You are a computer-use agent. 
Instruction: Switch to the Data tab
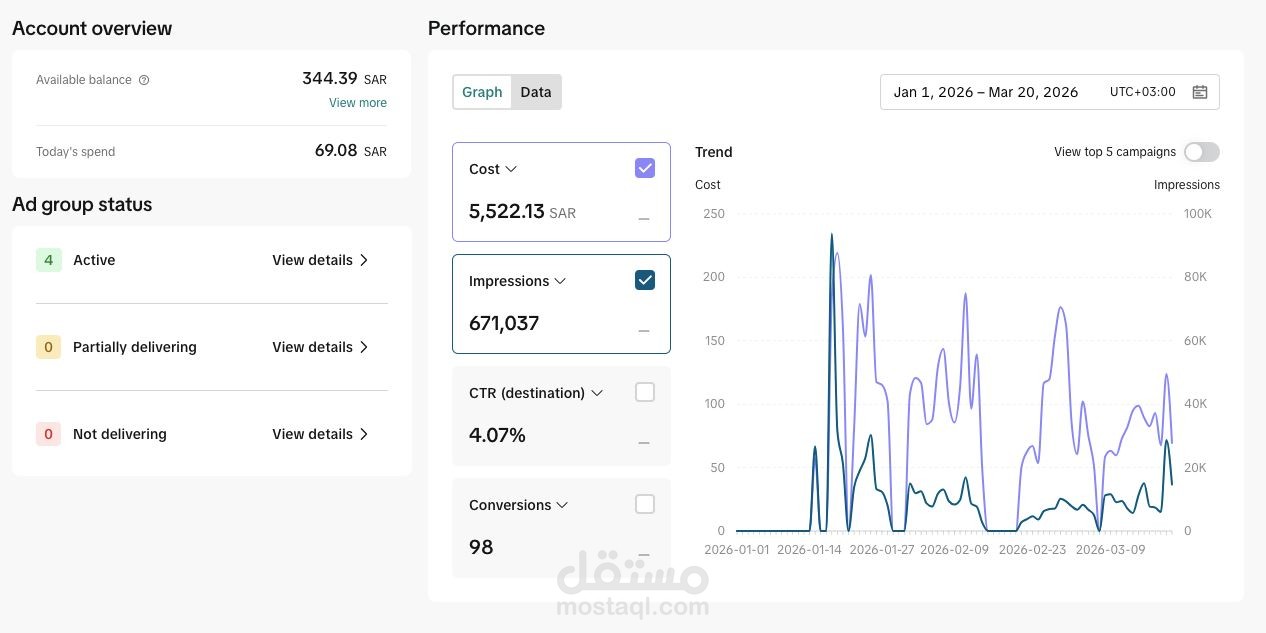coord(536,92)
